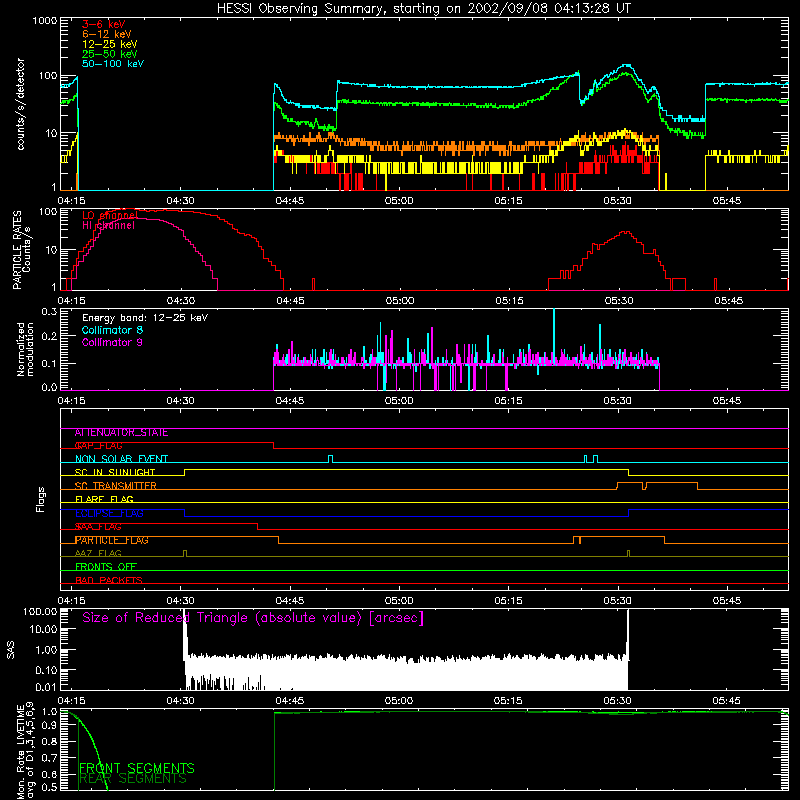Click the ATTENUATOR_STATE flag label
Screen dimensions: 800x800
[x=121, y=433]
